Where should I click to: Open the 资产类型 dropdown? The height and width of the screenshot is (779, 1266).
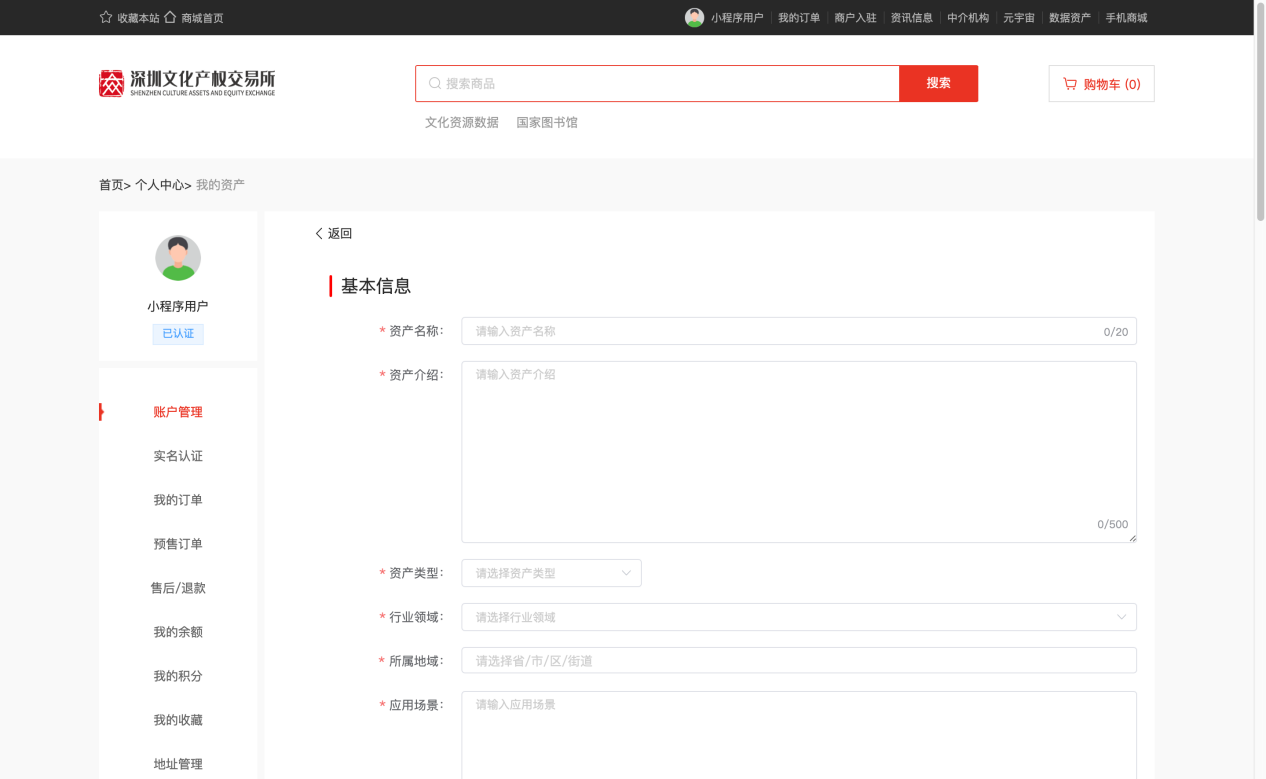coord(551,573)
